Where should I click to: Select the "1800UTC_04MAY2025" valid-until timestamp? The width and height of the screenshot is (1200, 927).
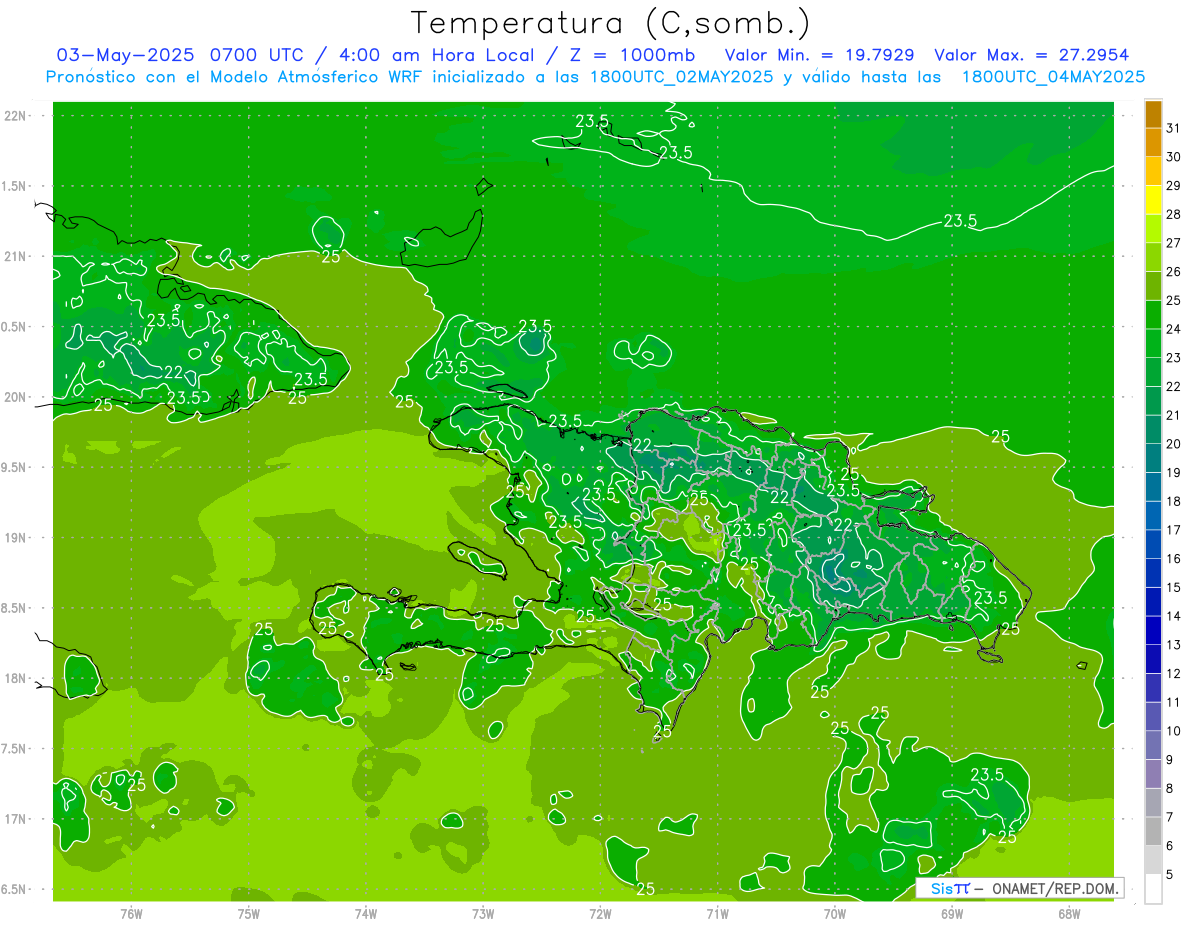1053,77
